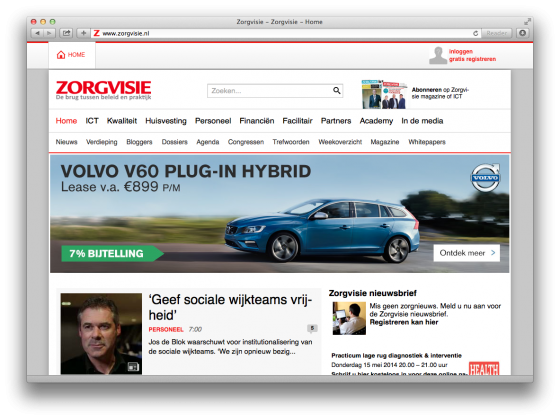This screenshot has height=420, width=560.
Task: Toggle full screen with the window arrows
Action: [527, 22]
